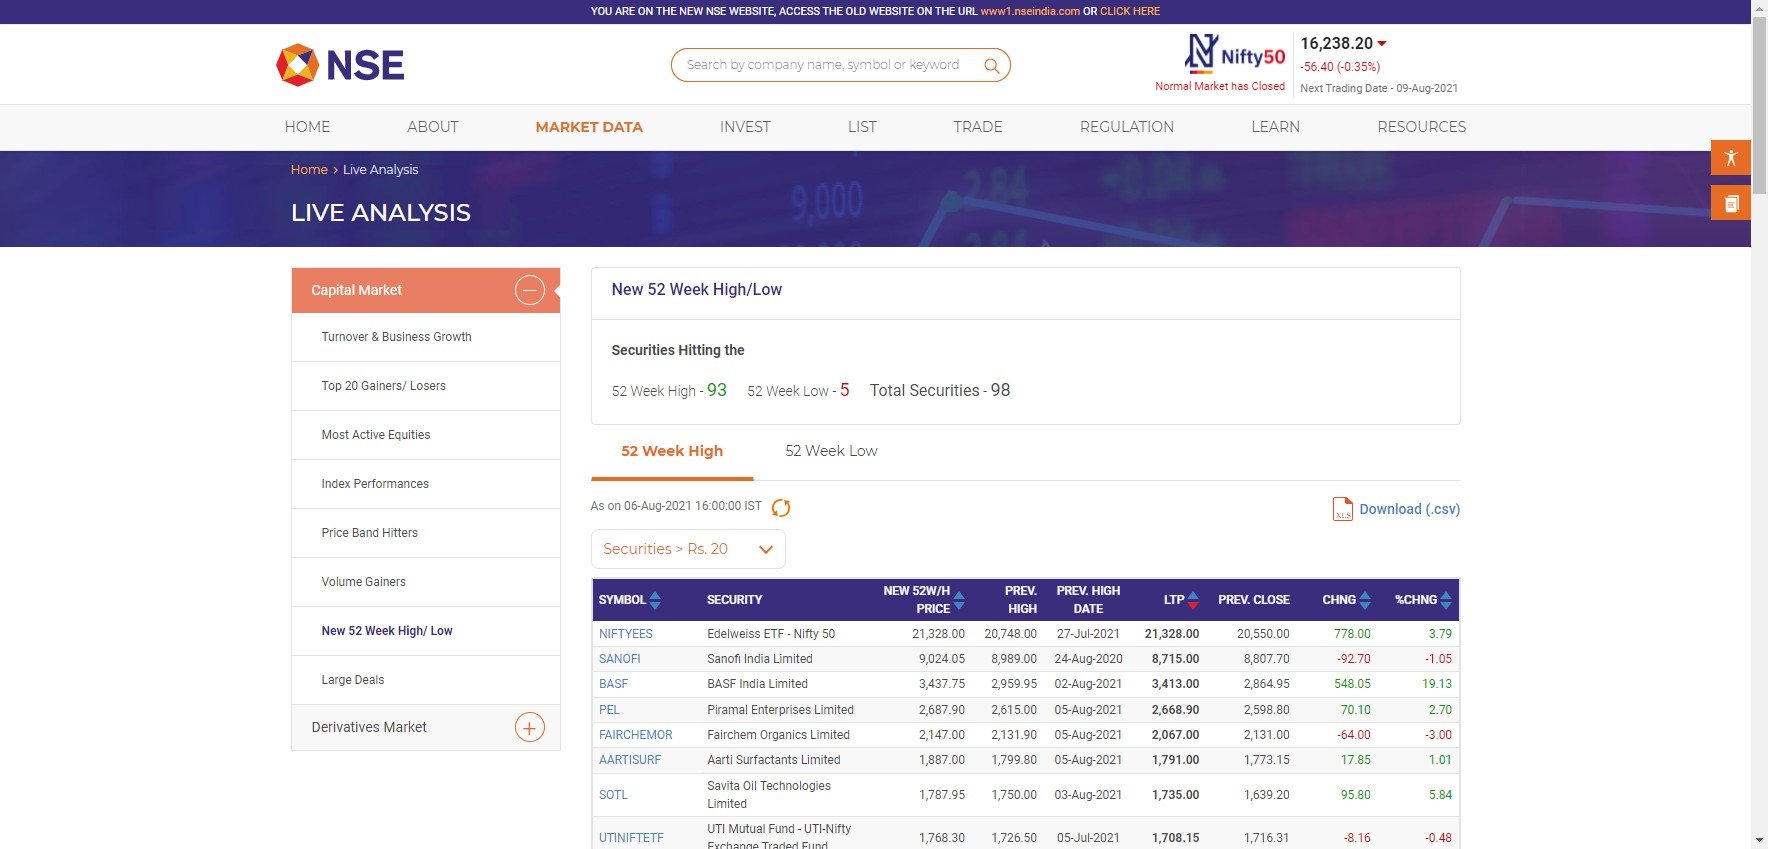Screen dimensions: 1768x849
Task: Open the REGULATION menu
Action: coord(1127,127)
